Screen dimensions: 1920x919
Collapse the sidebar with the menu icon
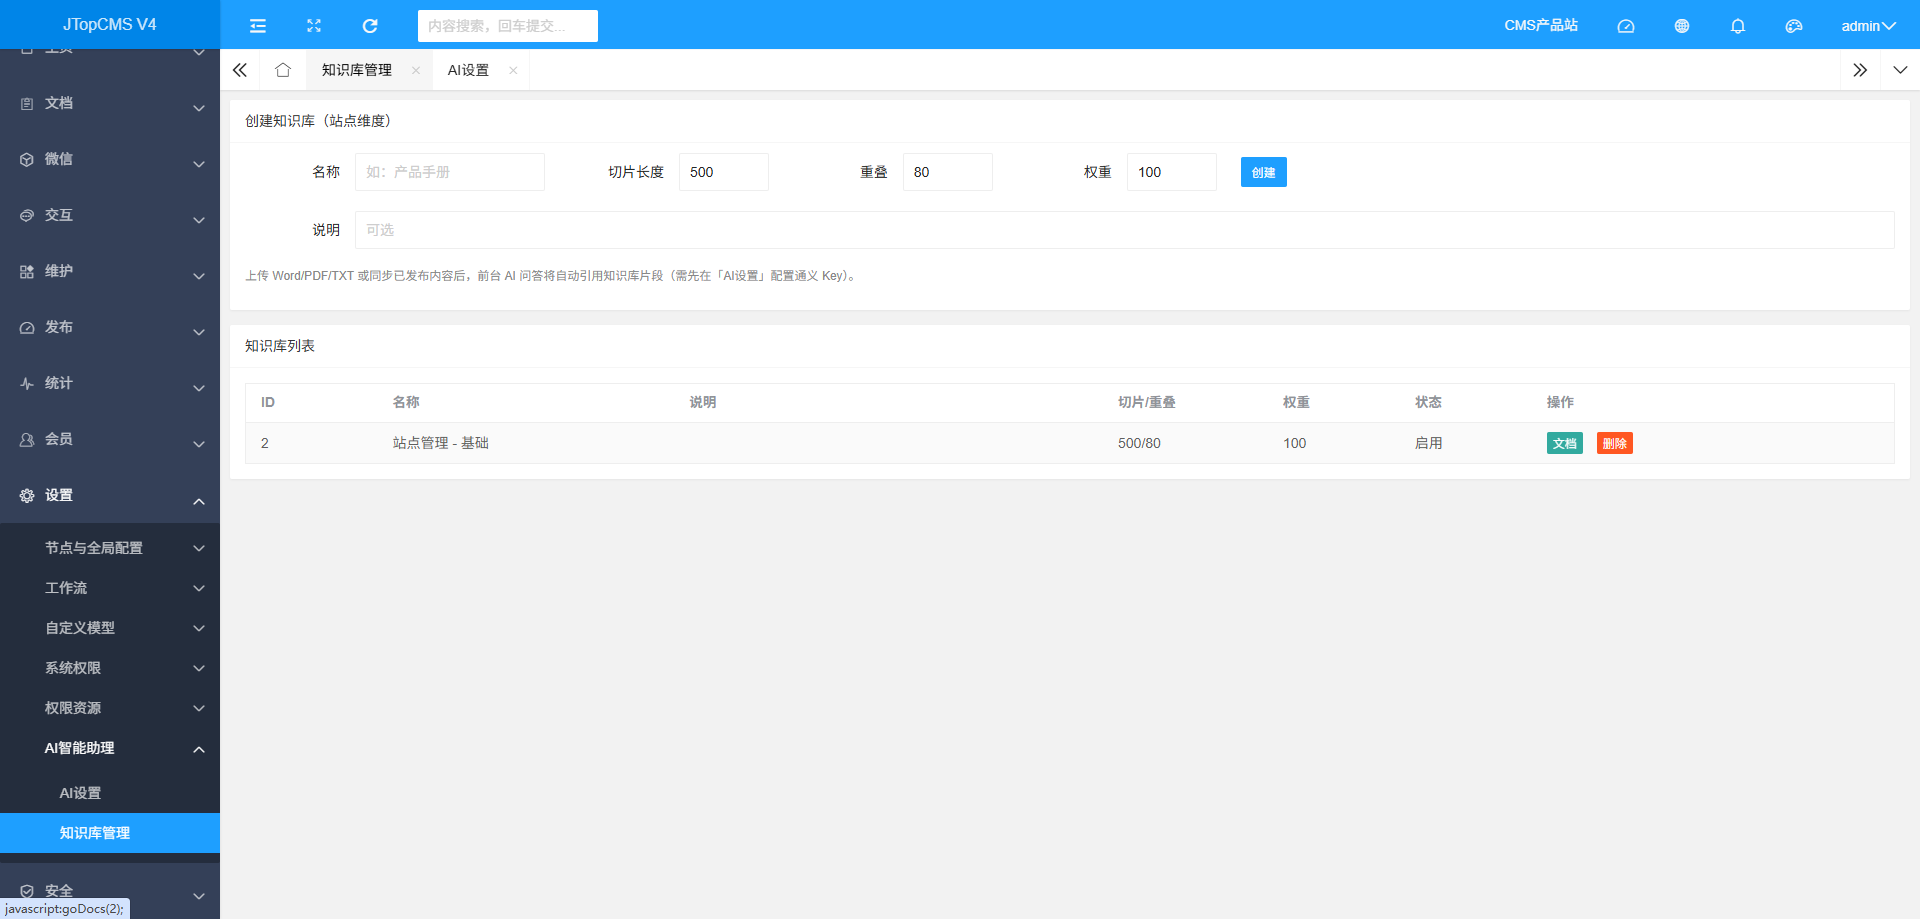[x=258, y=26]
